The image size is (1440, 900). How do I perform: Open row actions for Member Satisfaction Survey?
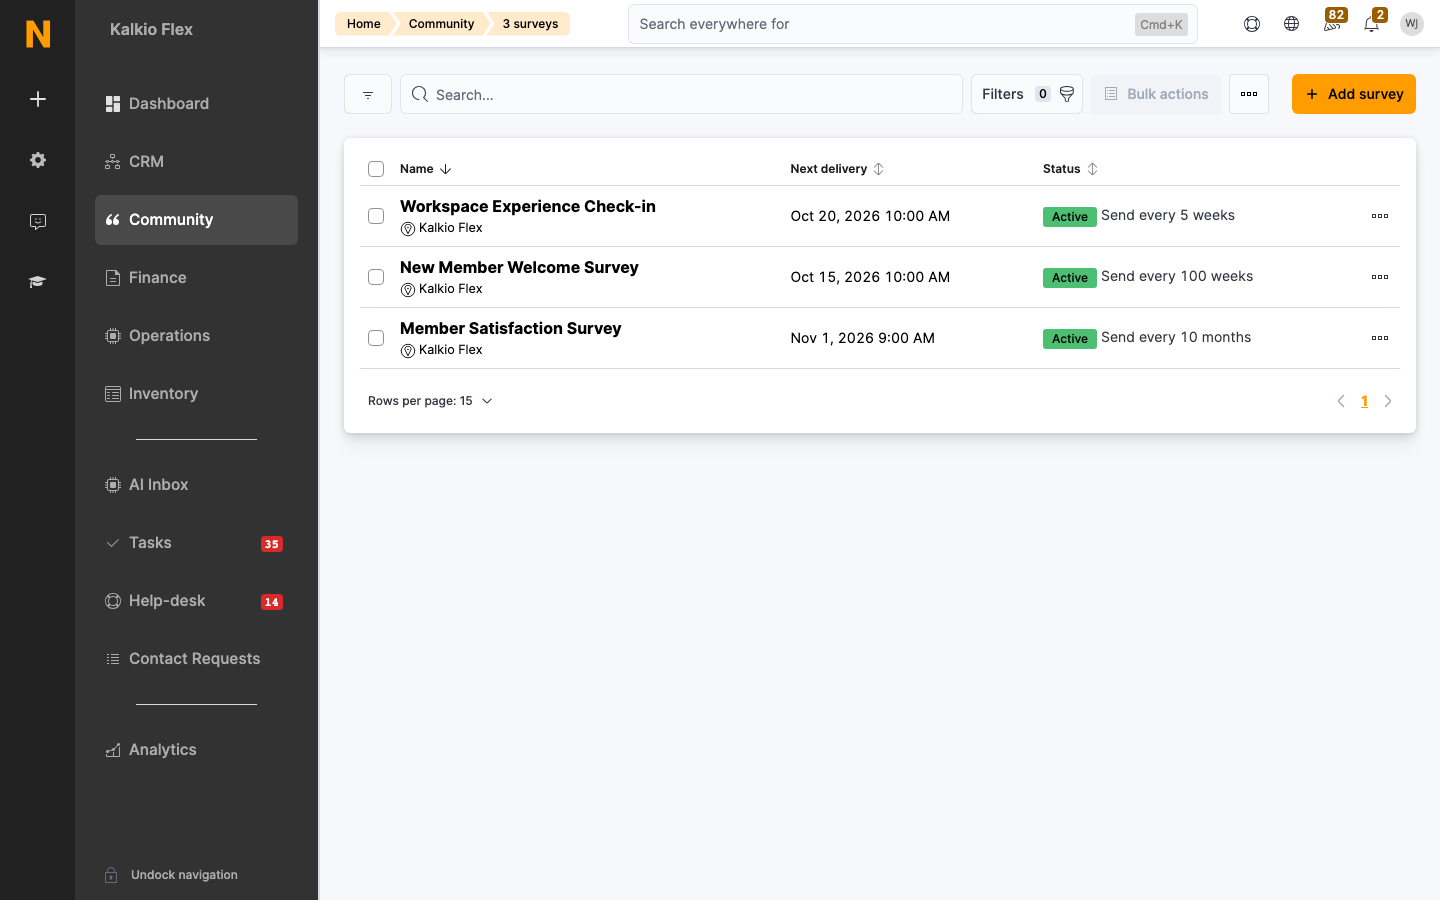[x=1380, y=338]
